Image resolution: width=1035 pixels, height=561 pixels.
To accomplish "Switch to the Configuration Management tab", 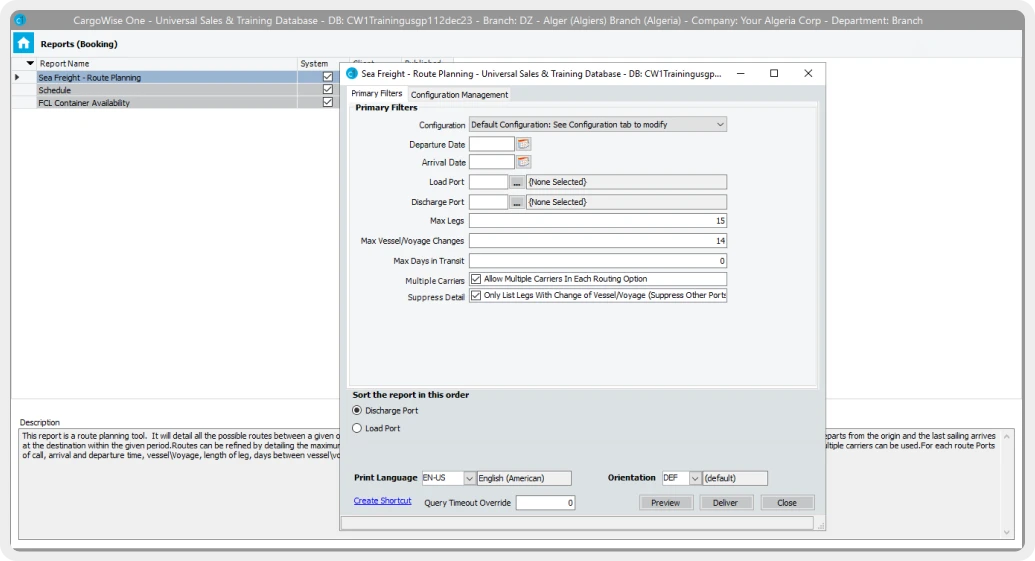I will 459,95.
